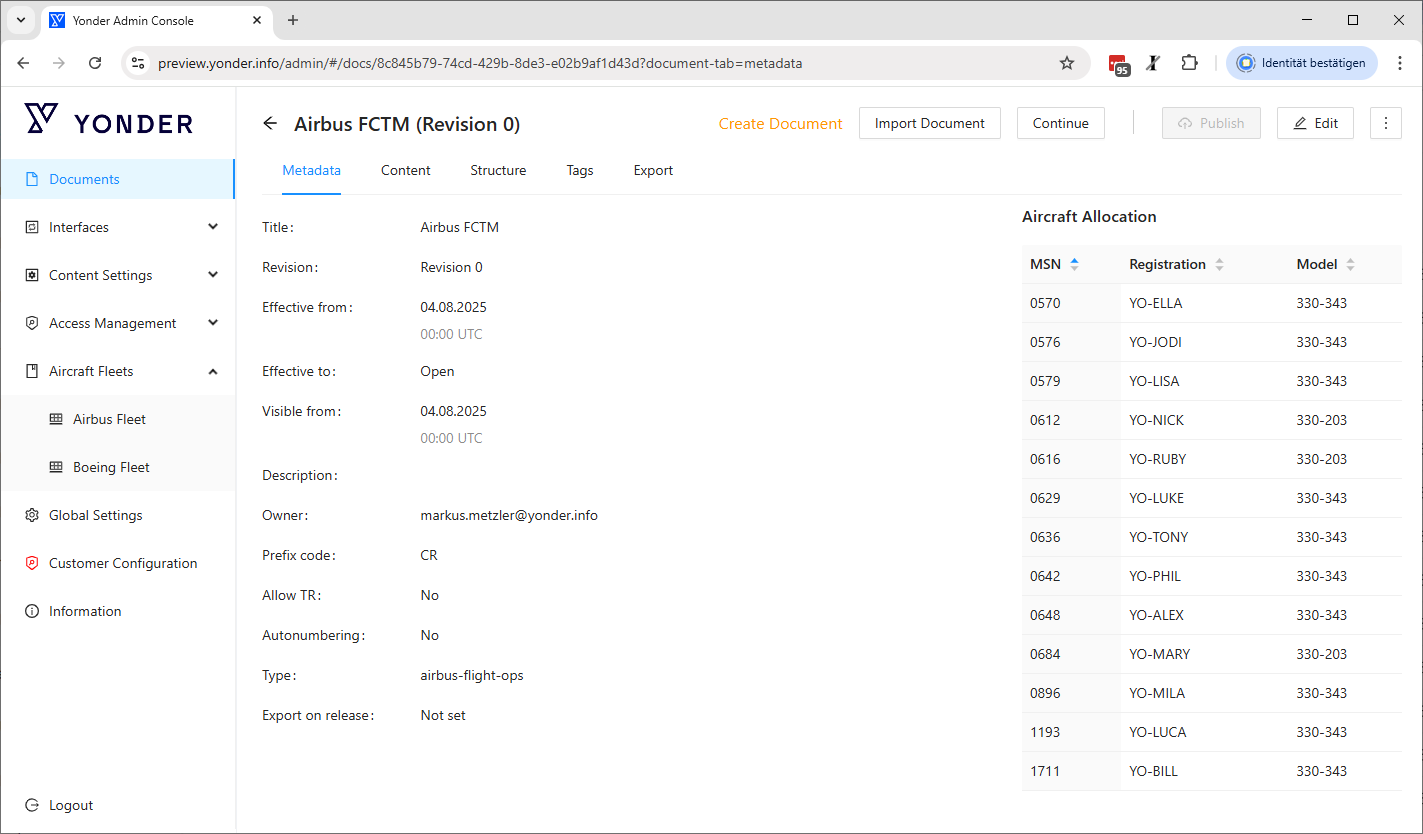Click the black X extension icon
The height and width of the screenshot is (834, 1423).
1153,63
